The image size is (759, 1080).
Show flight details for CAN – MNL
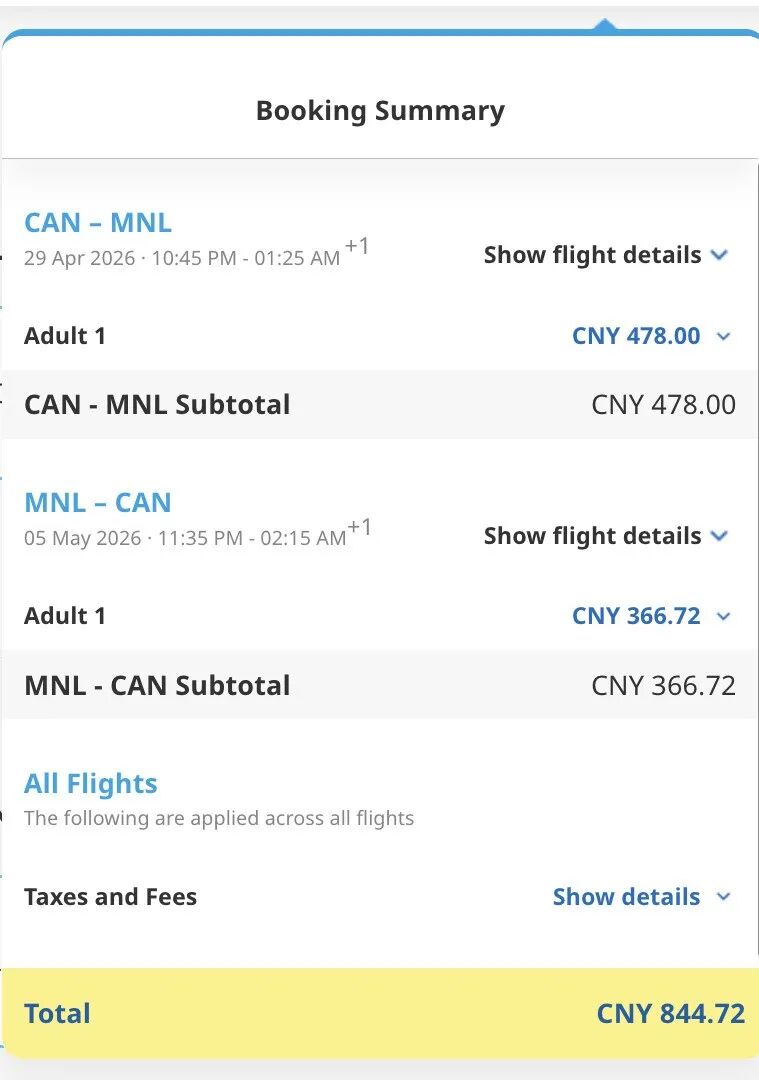pos(592,255)
